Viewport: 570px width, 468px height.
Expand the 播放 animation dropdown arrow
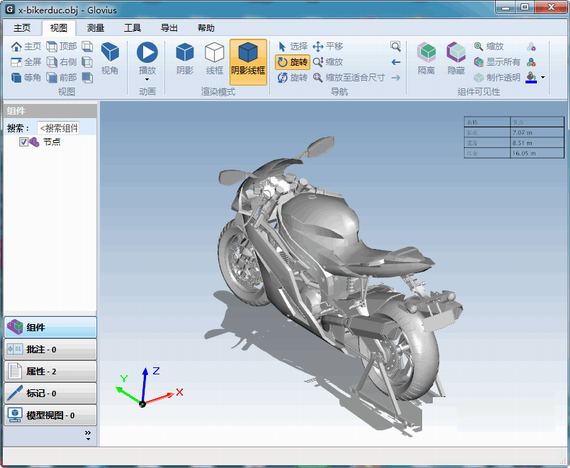[147, 79]
